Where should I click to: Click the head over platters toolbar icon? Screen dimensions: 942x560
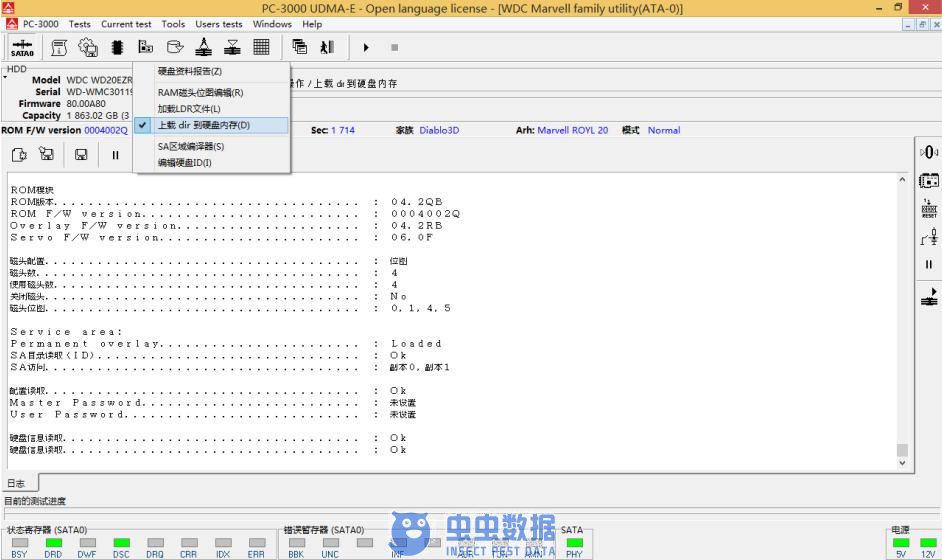coord(232,47)
